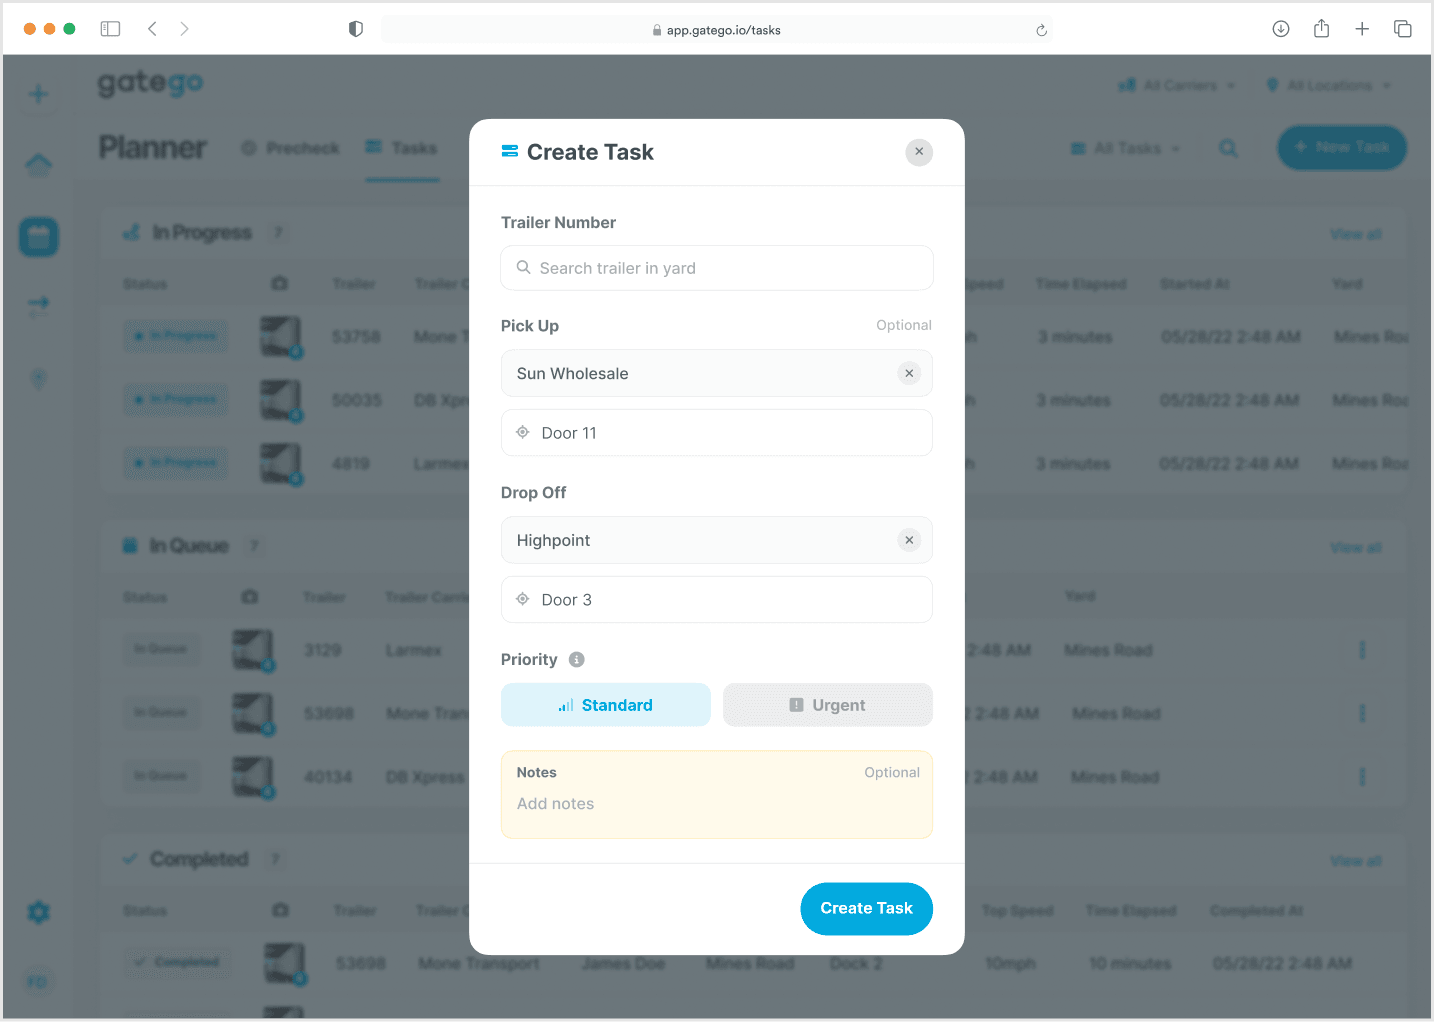
Task: Open row menu for trailer 40134
Action: coord(1362,777)
